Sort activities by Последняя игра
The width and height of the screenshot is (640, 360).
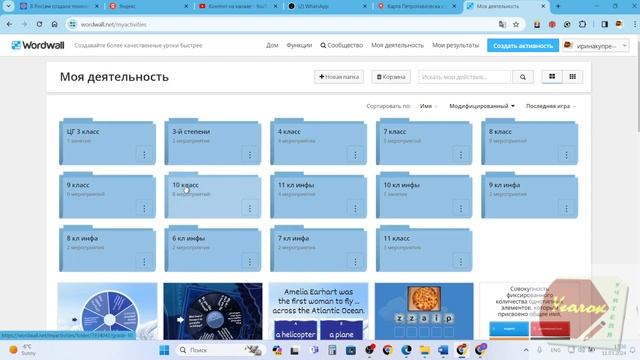pos(551,106)
